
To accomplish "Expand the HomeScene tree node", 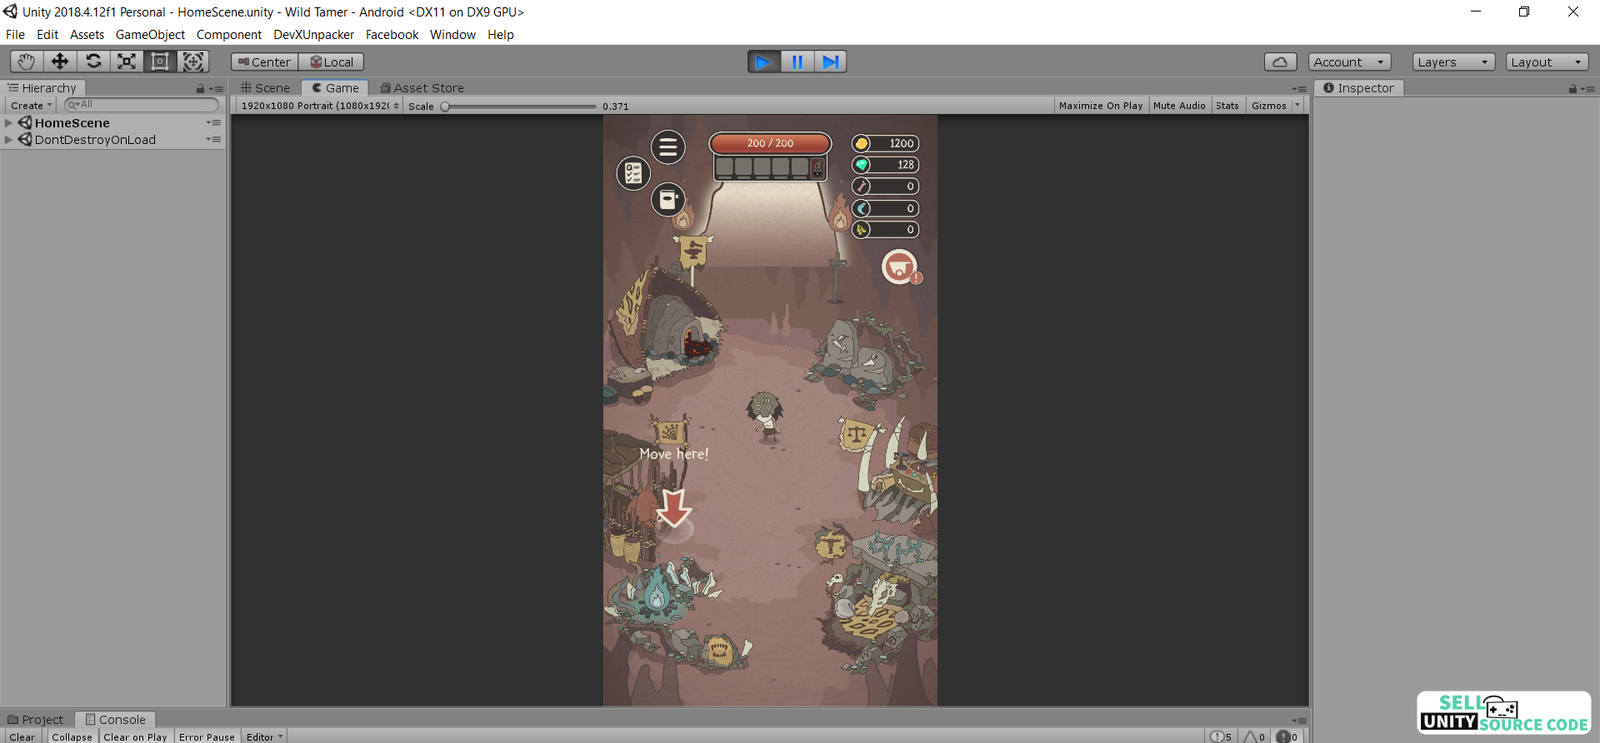I will point(9,123).
